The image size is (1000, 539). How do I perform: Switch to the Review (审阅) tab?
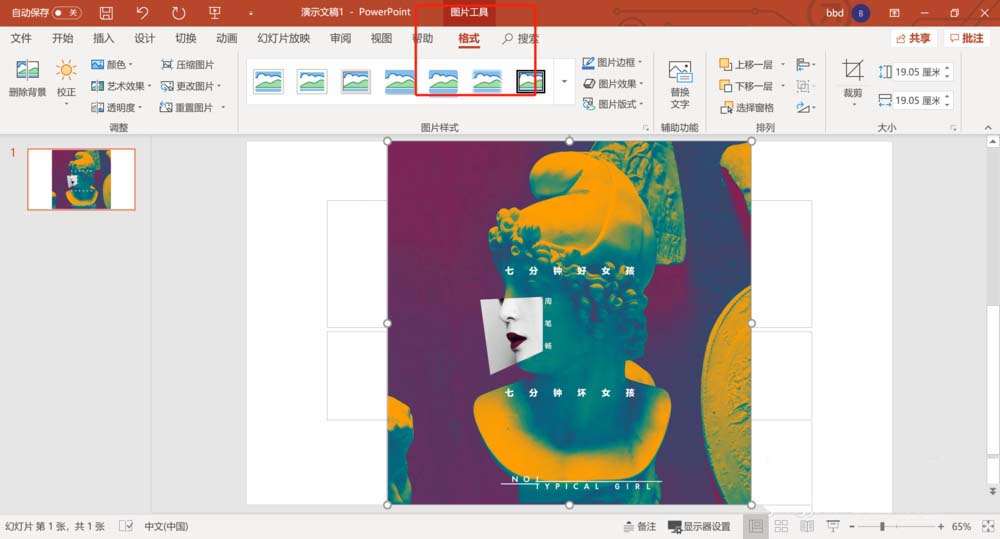[x=341, y=38]
